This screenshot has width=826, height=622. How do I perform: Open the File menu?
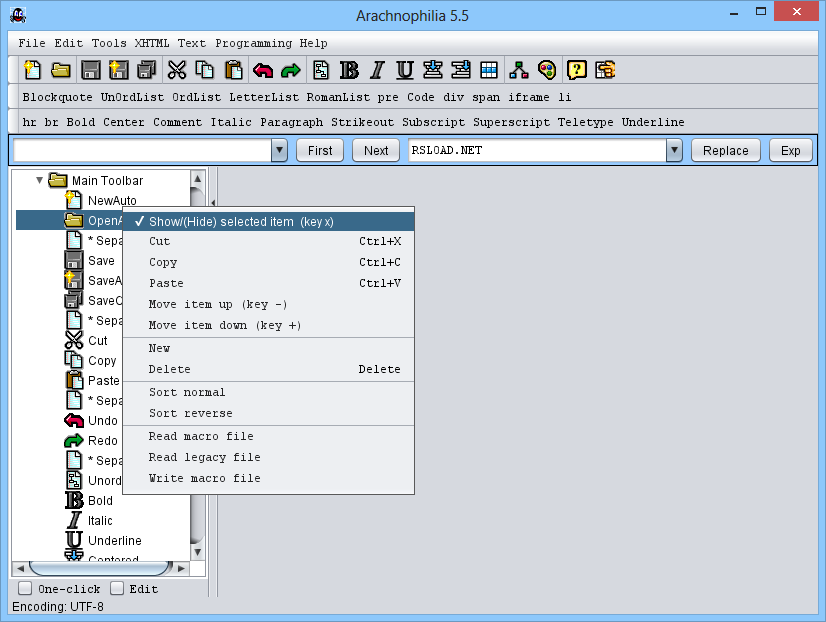click(x=32, y=43)
